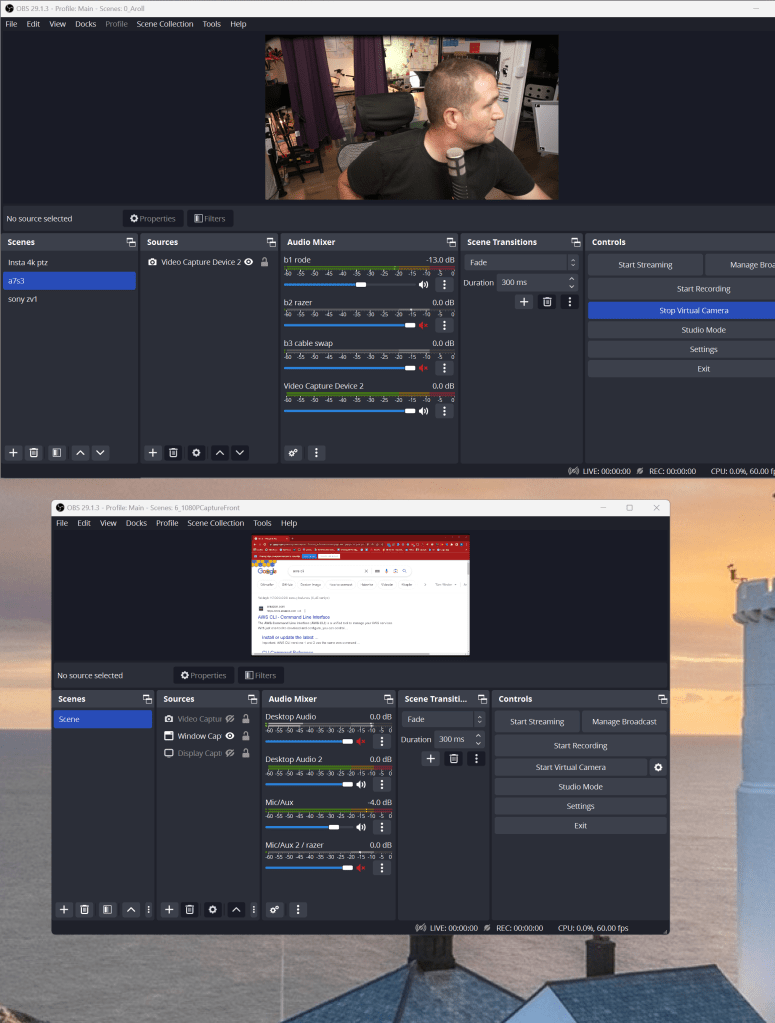Open transition properties menu in top OBS window

coord(570,301)
